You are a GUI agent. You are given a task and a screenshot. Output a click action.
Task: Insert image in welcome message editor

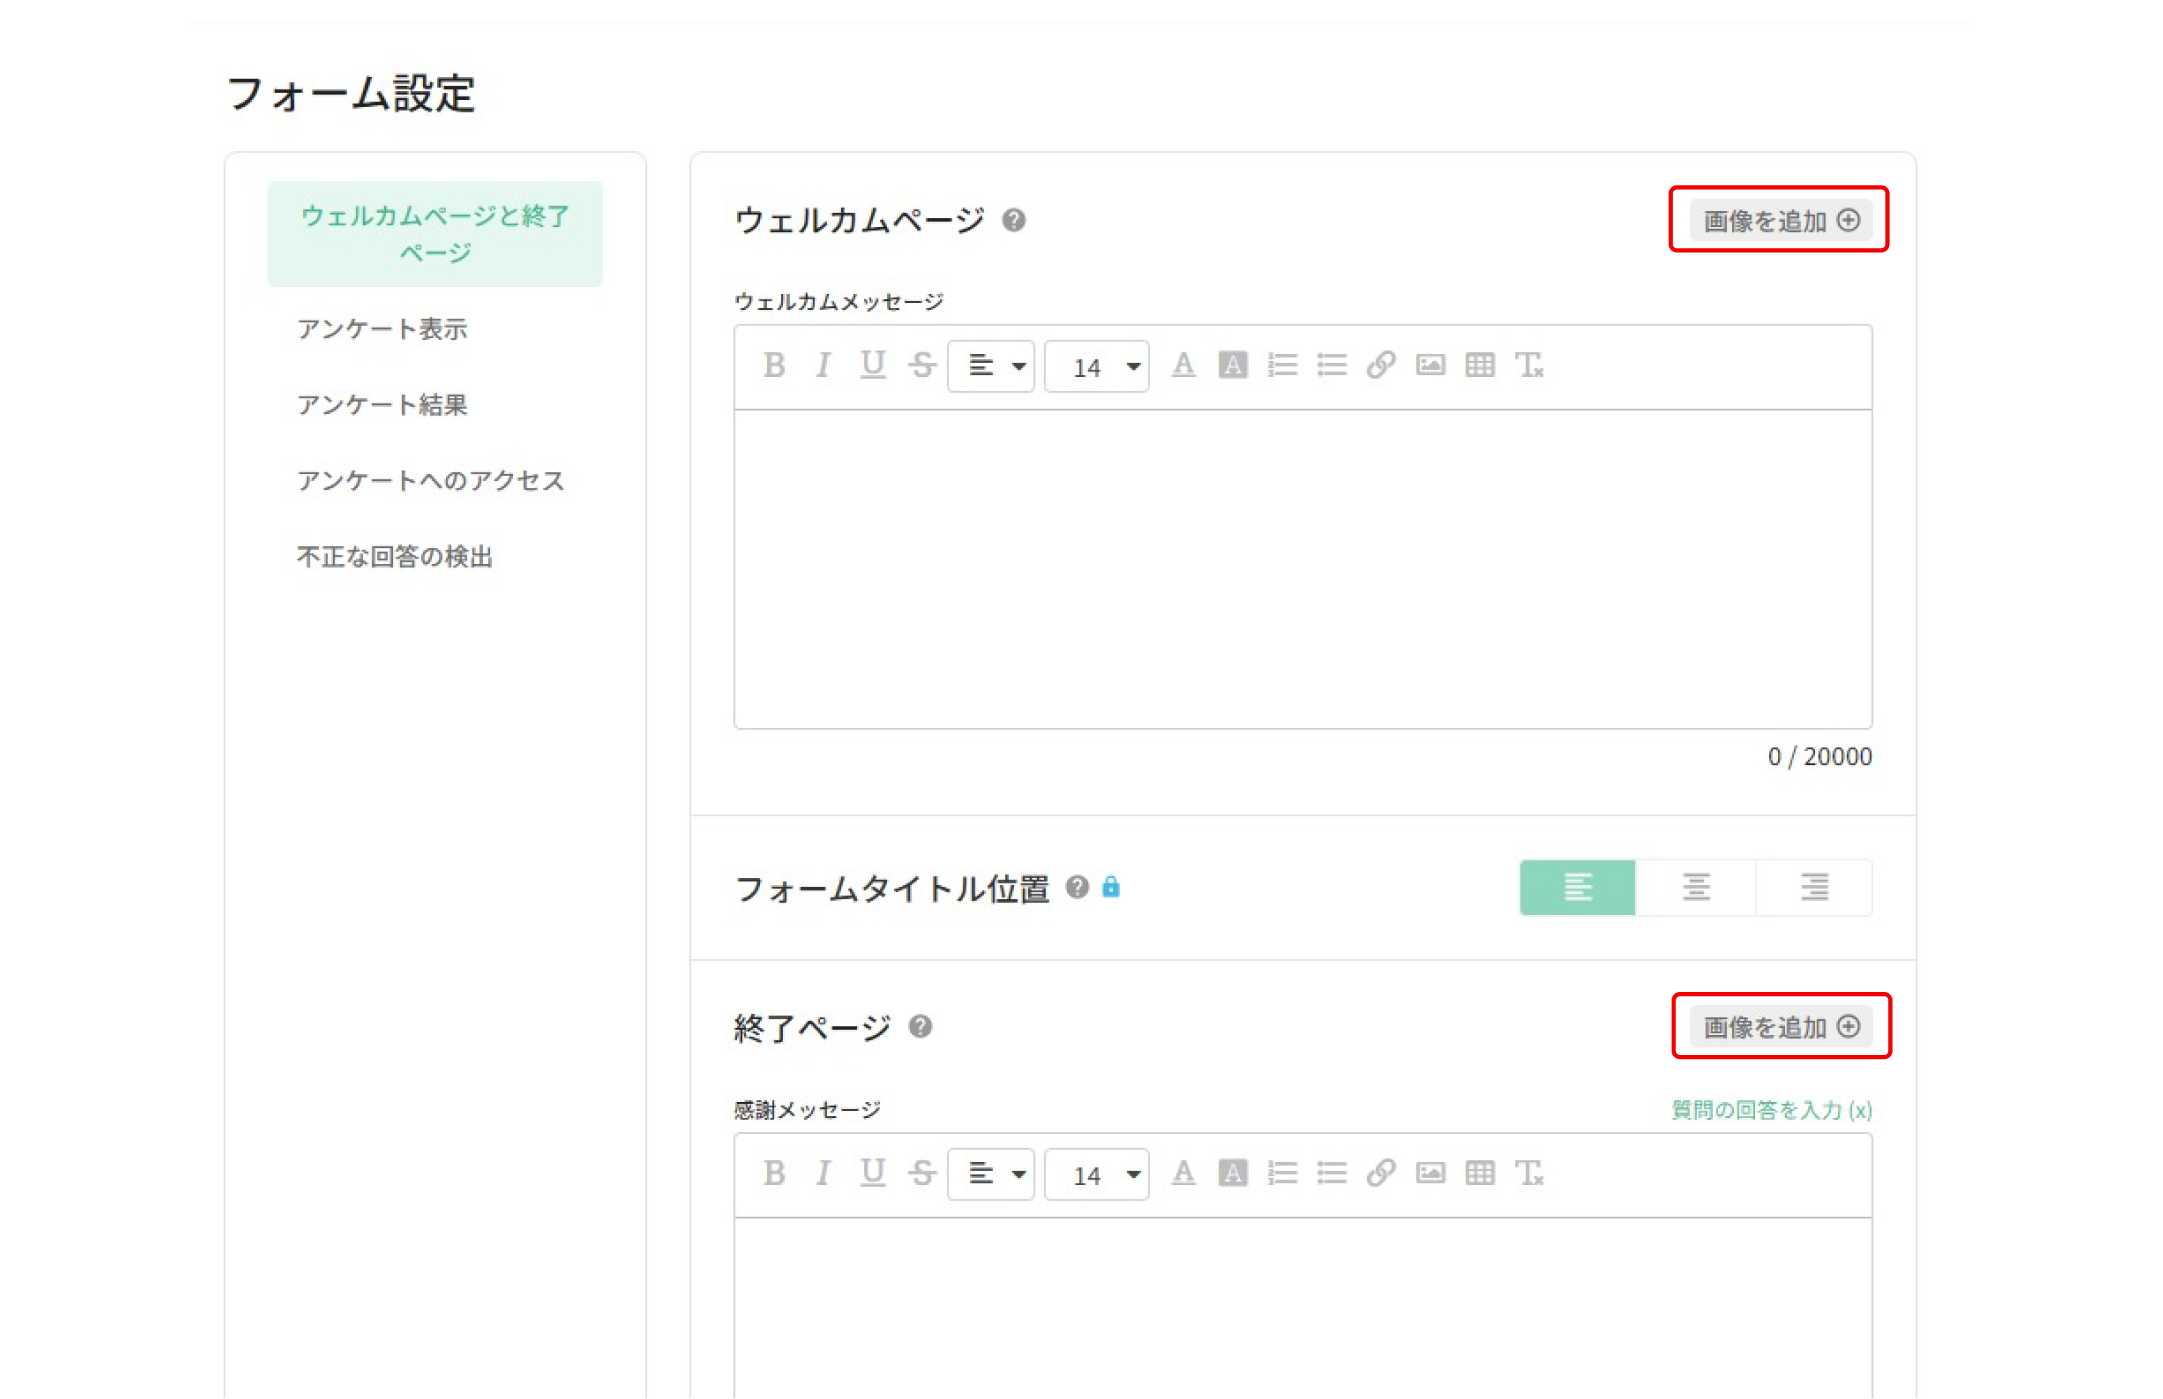click(x=1431, y=366)
